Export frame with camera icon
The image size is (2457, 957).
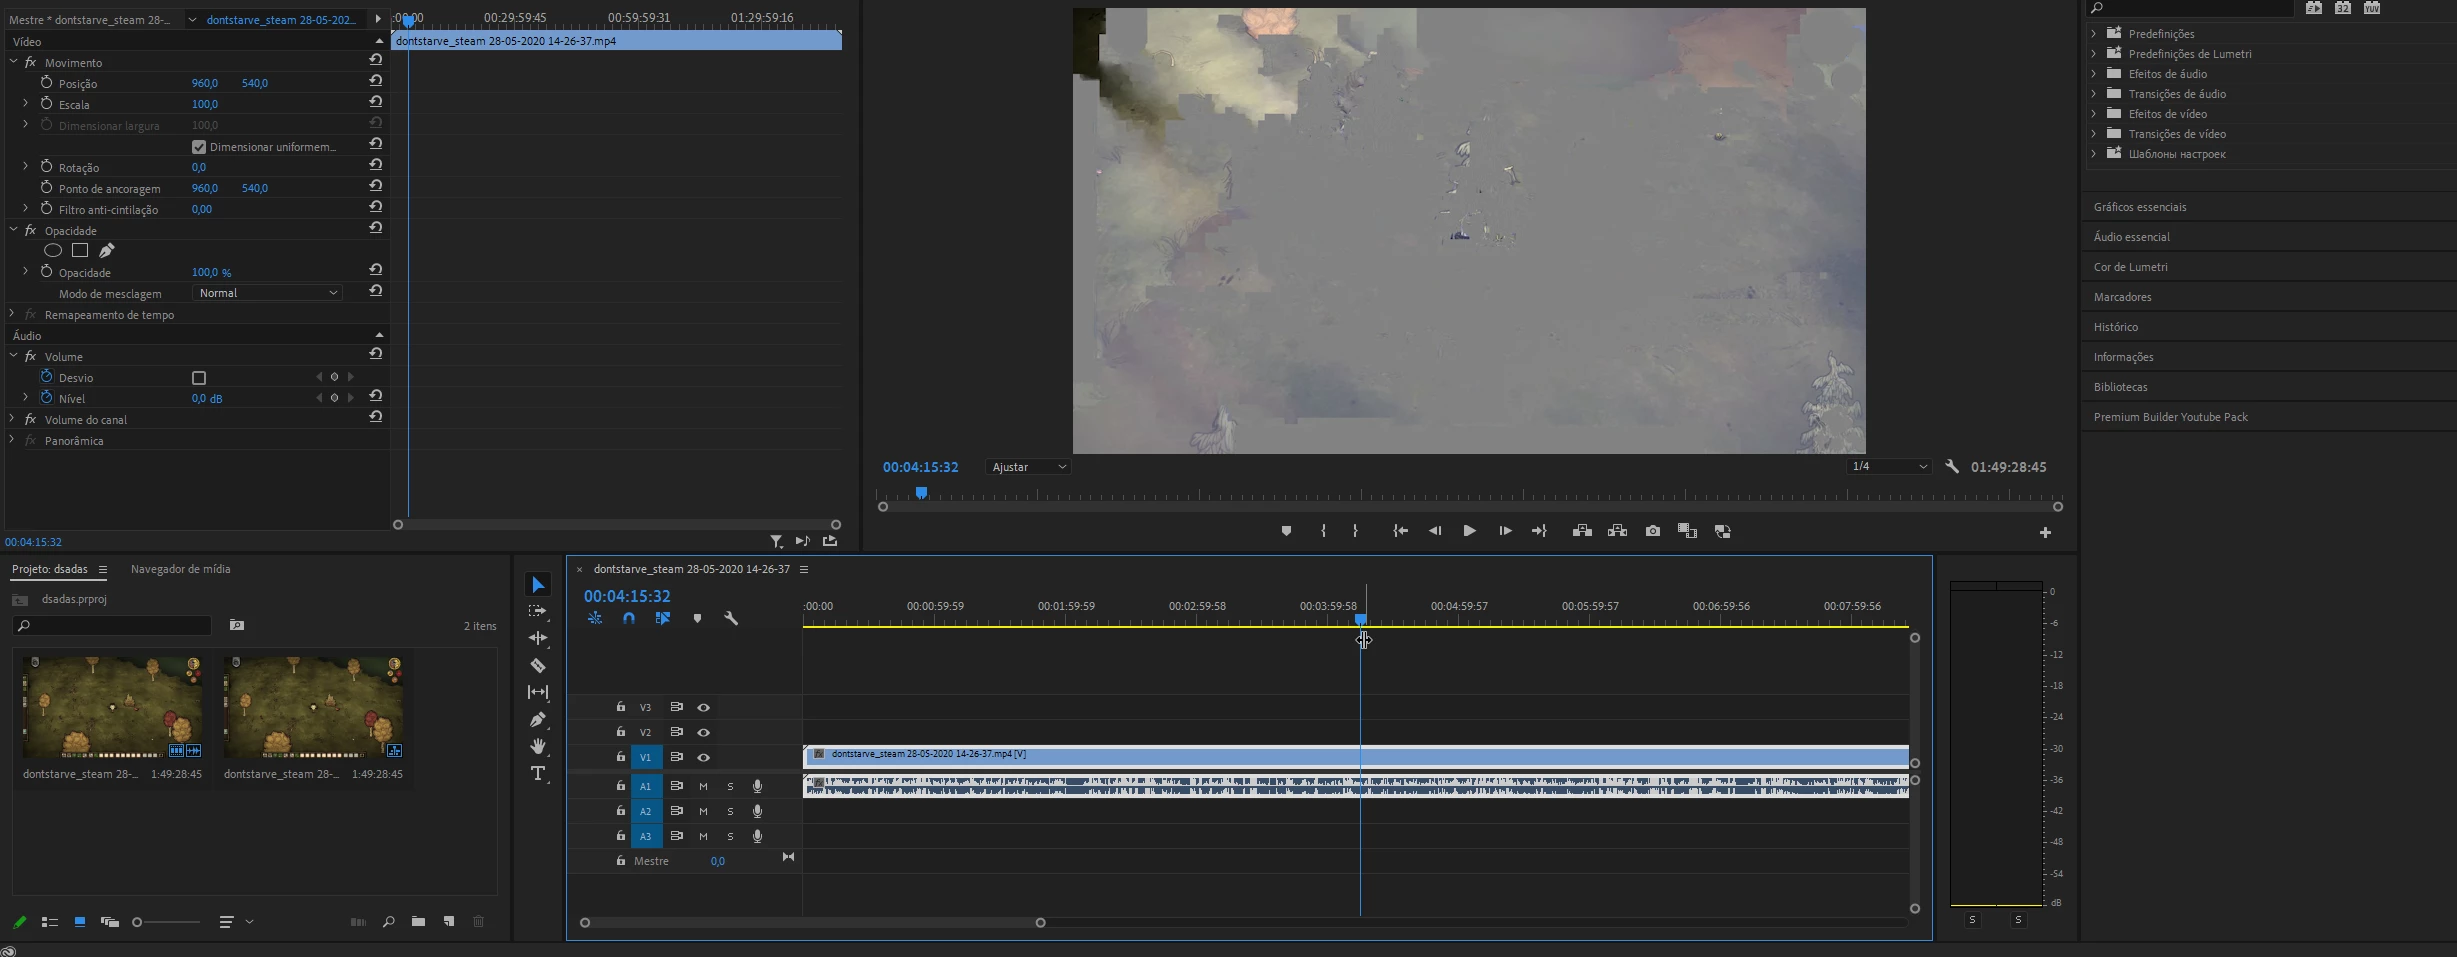(x=1653, y=531)
